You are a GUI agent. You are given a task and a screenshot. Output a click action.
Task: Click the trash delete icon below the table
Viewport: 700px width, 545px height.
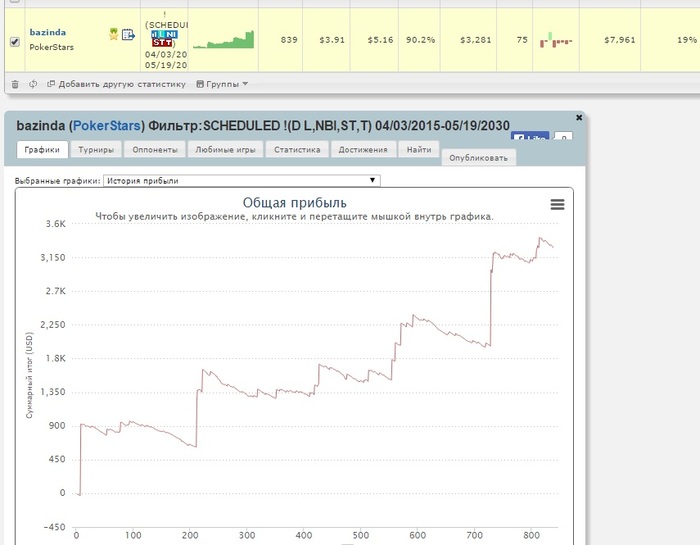coord(15,84)
